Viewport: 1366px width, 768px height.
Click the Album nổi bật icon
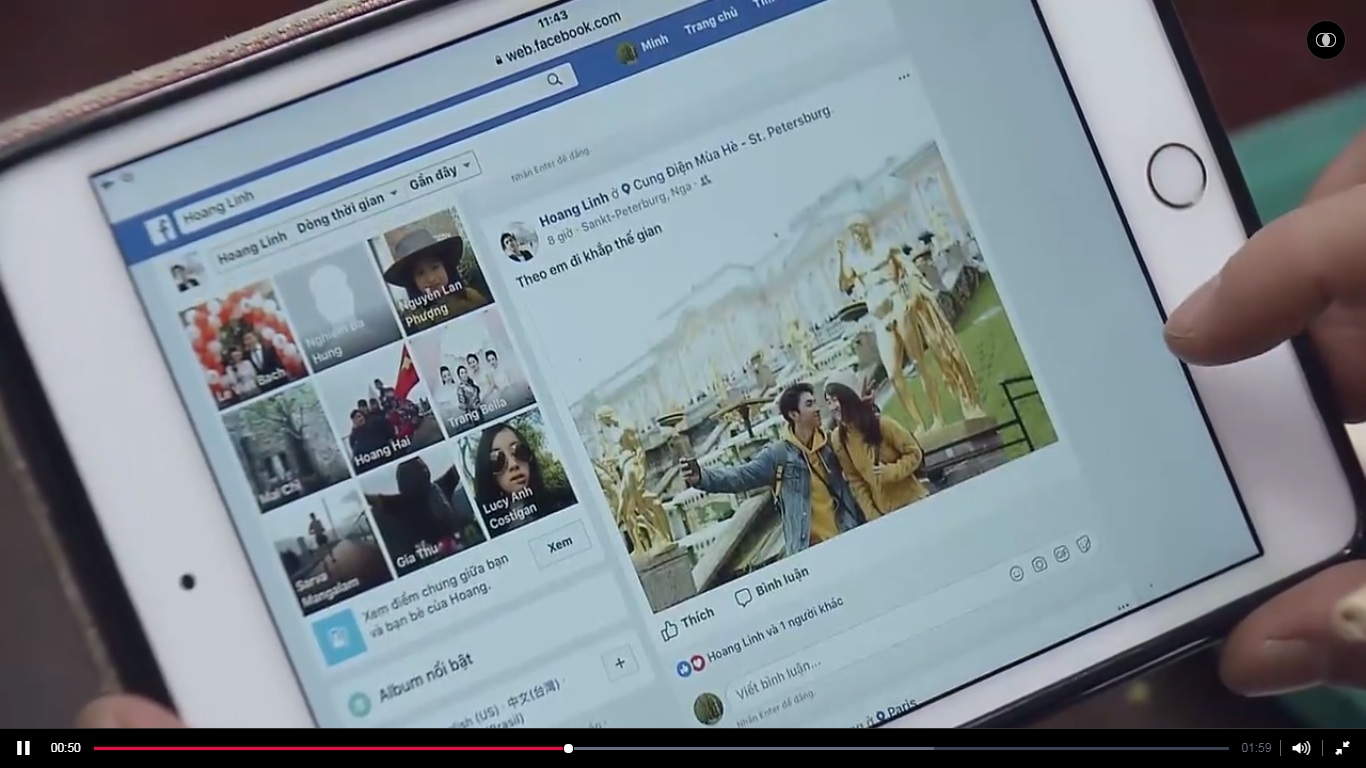(359, 703)
